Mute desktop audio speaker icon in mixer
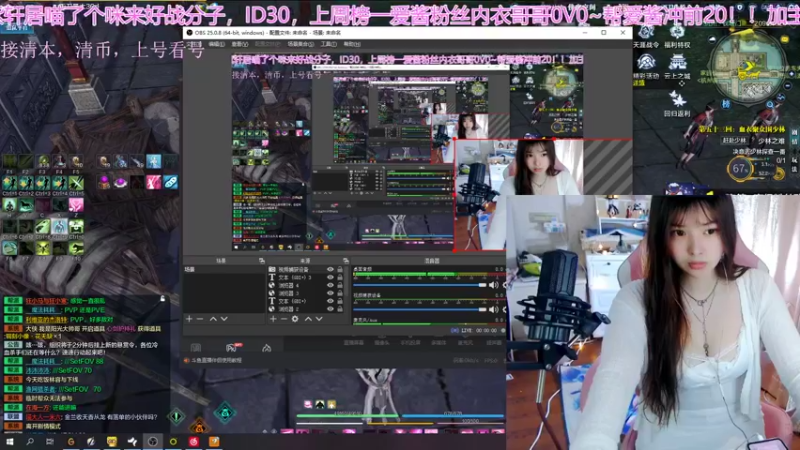 [493, 285]
